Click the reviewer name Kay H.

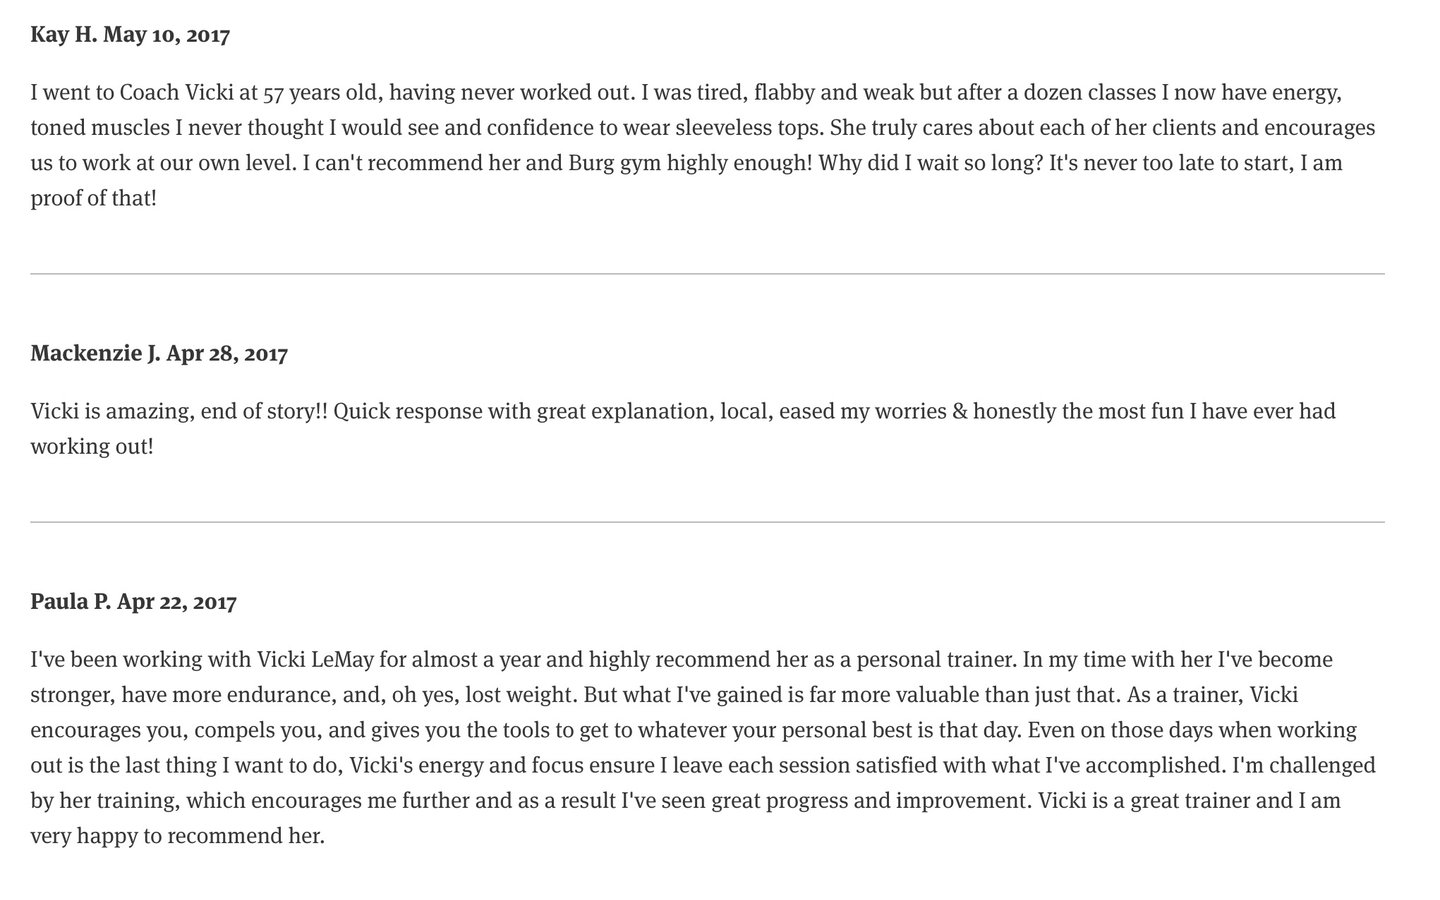click(x=63, y=35)
